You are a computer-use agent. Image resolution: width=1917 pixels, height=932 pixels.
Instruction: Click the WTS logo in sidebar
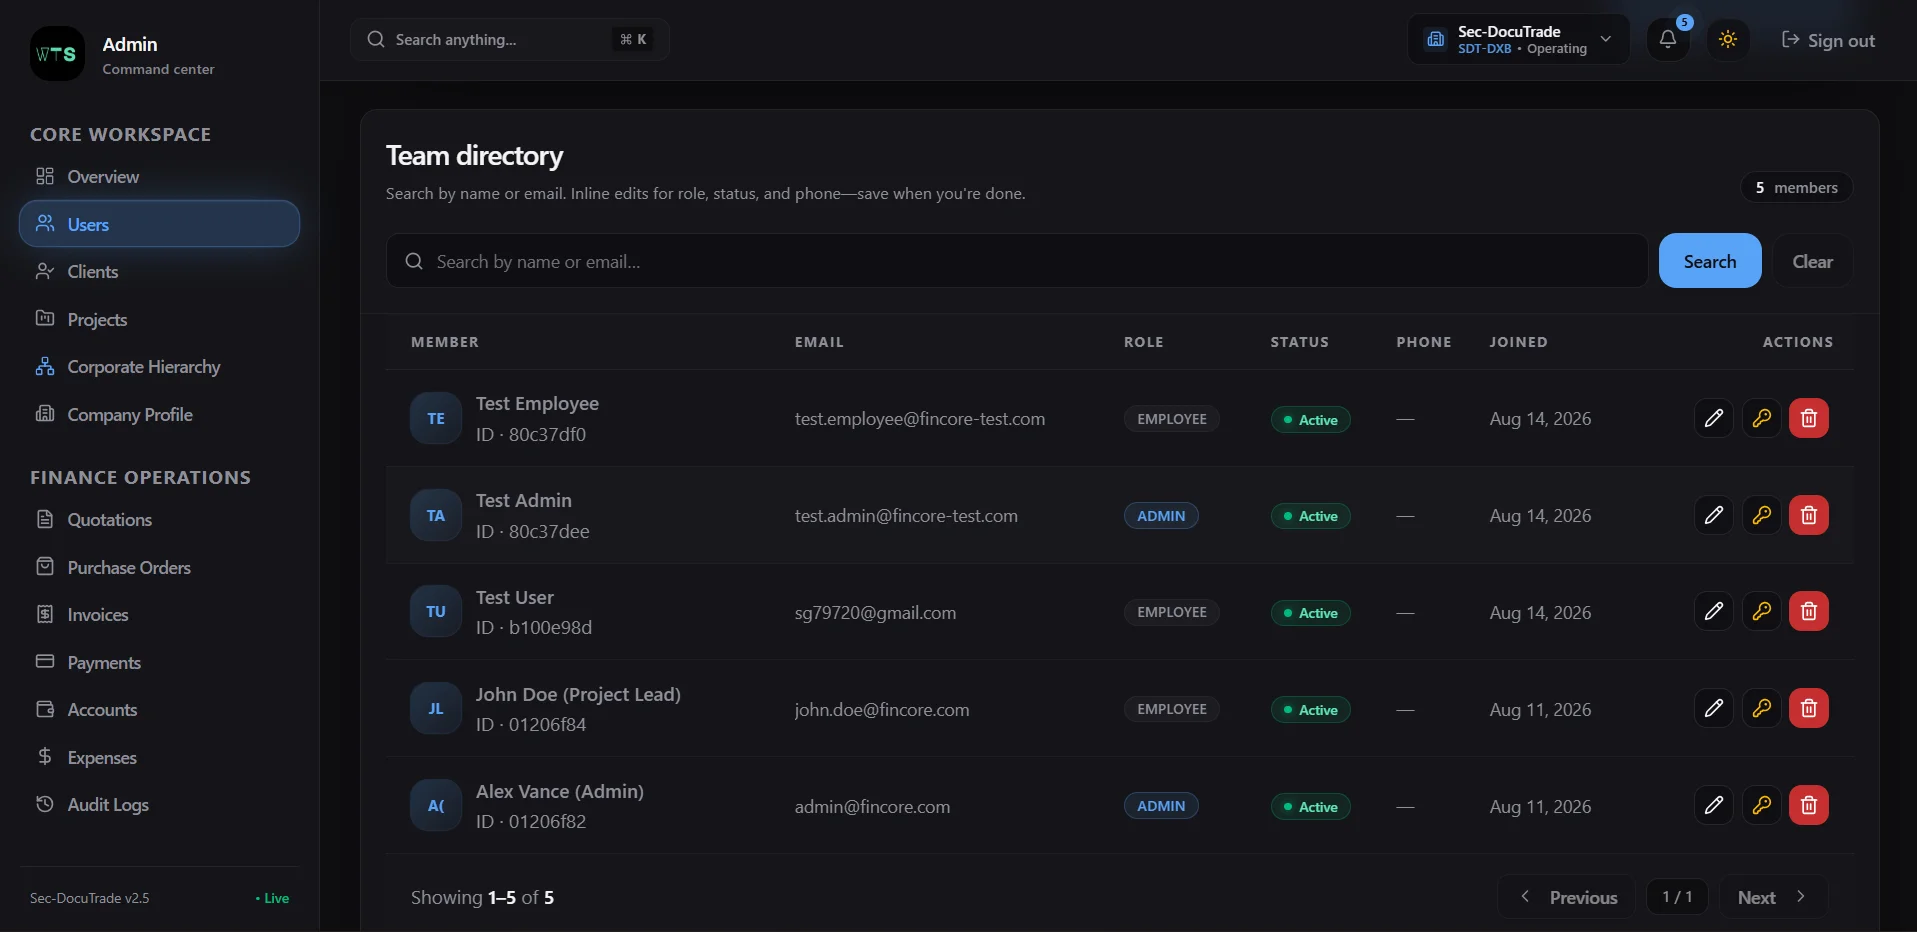[57, 54]
